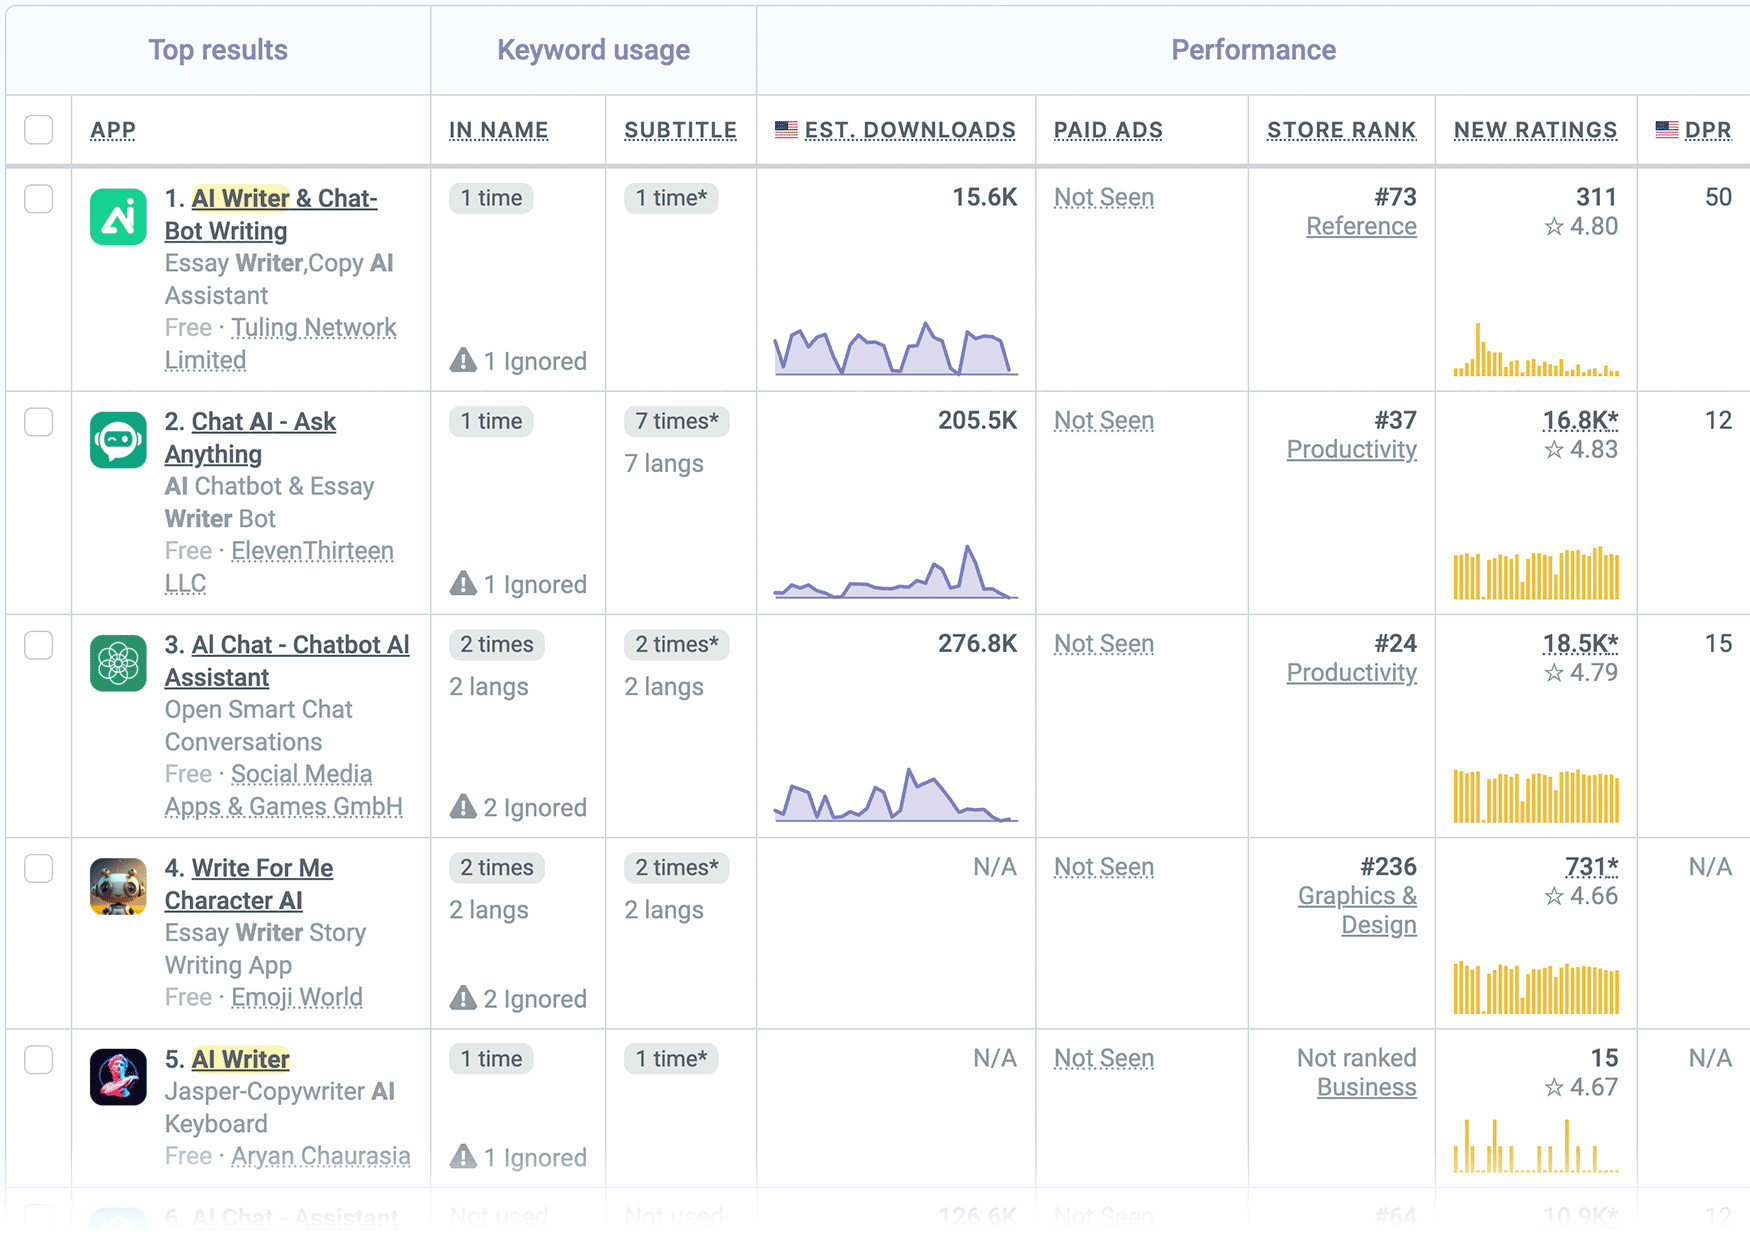
Task: Open the AI Chat - Chatbot AI Assistant link
Action: [287, 660]
